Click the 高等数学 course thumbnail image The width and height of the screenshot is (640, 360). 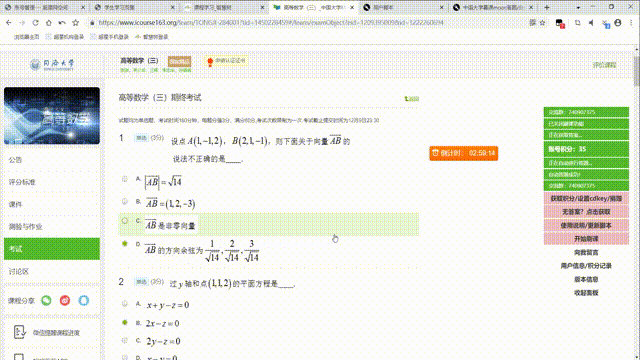tap(52, 116)
